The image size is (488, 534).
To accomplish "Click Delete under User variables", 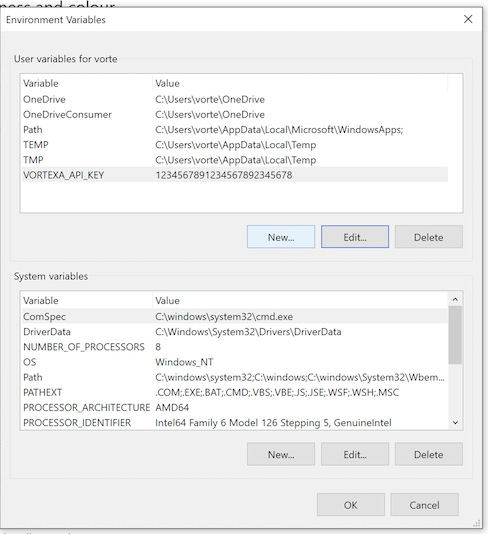I will (429, 237).
